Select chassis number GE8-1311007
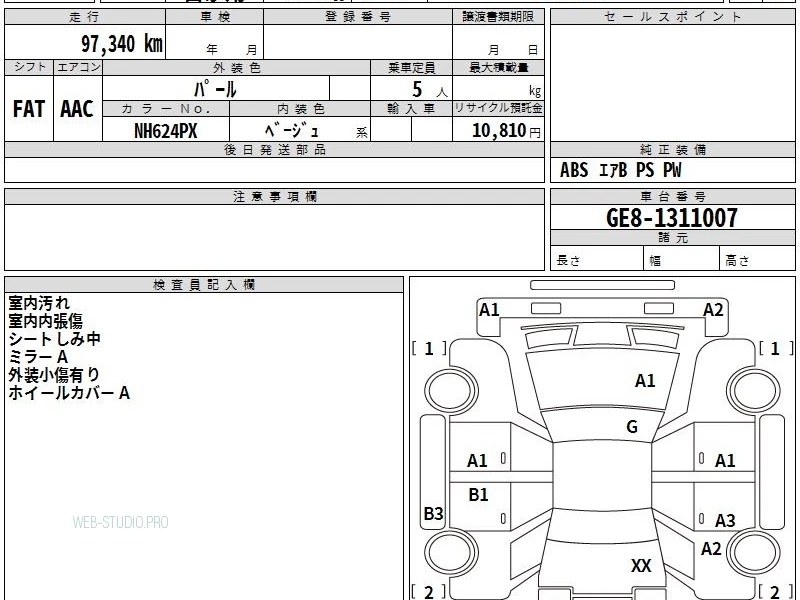This screenshot has height=600, width=800. pyautogui.click(x=672, y=218)
